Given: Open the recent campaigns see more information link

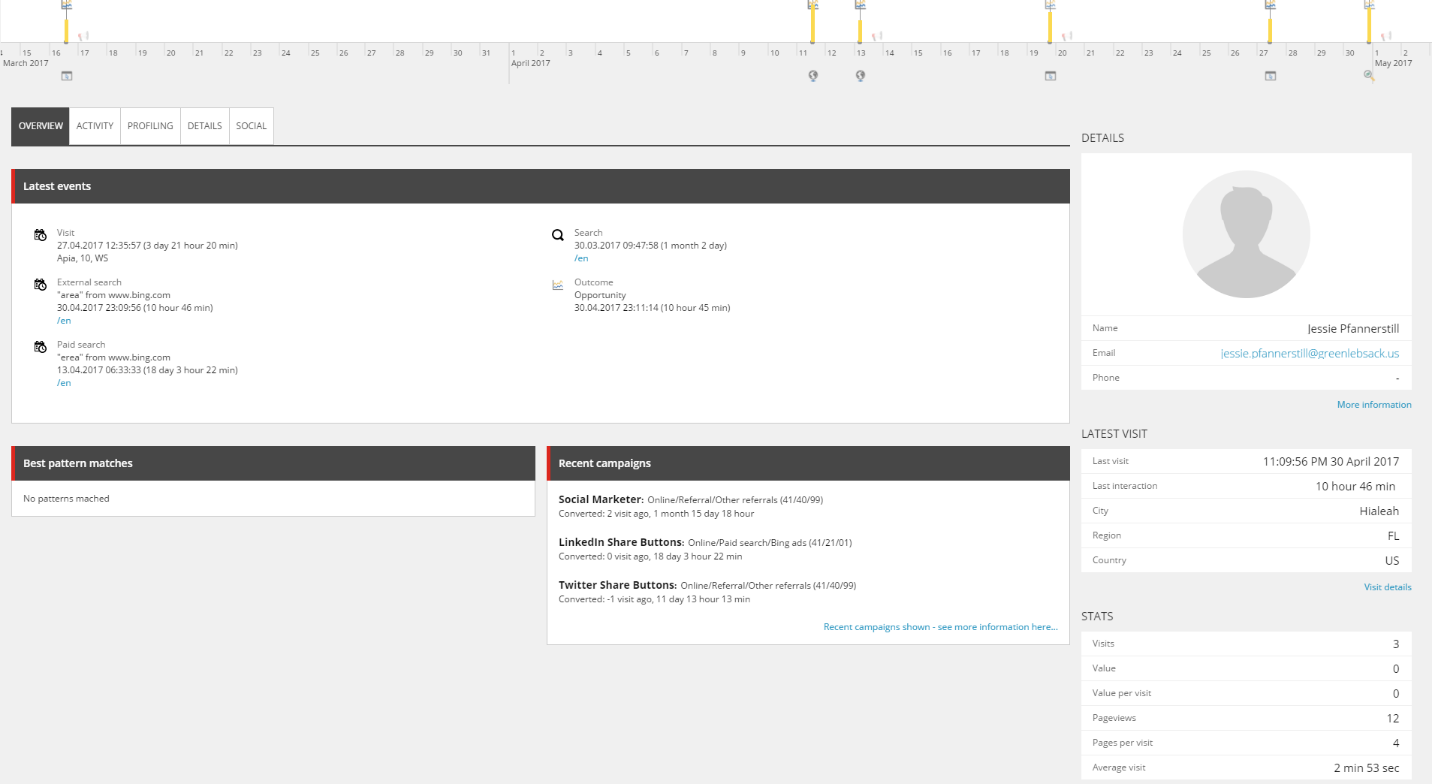Looking at the screenshot, I should [x=940, y=626].
